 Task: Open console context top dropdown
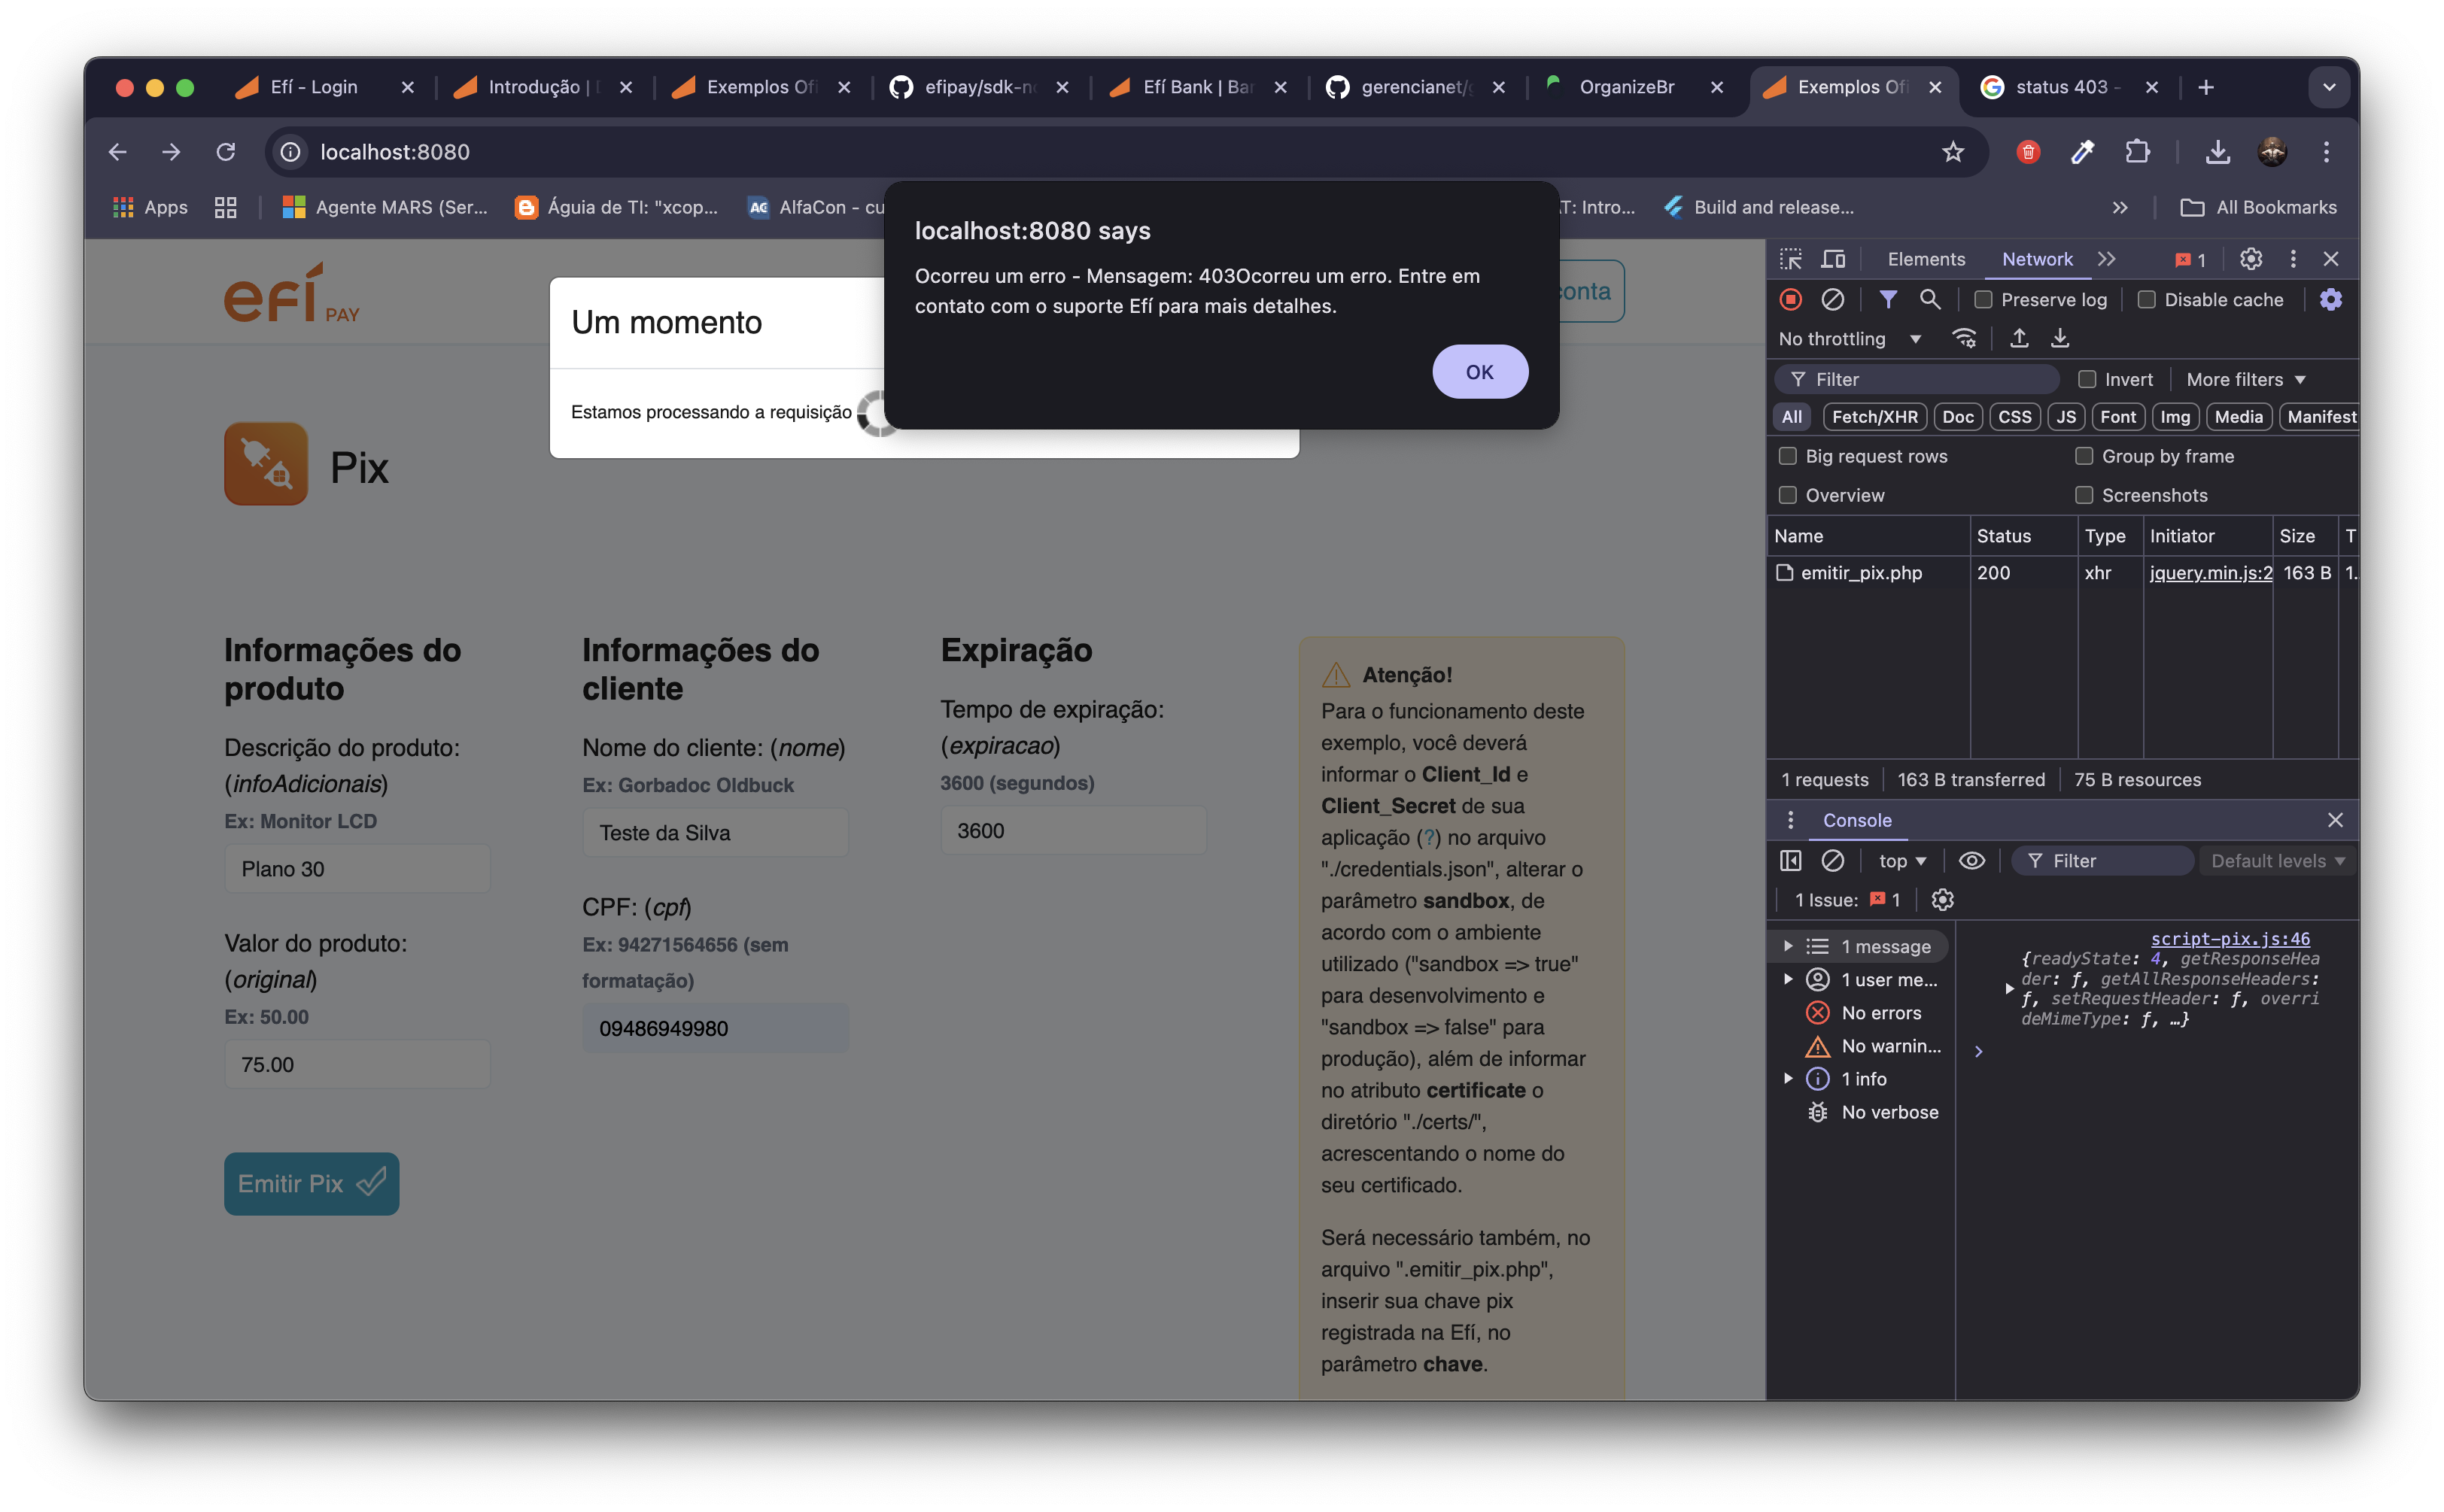pos(1902,861)
